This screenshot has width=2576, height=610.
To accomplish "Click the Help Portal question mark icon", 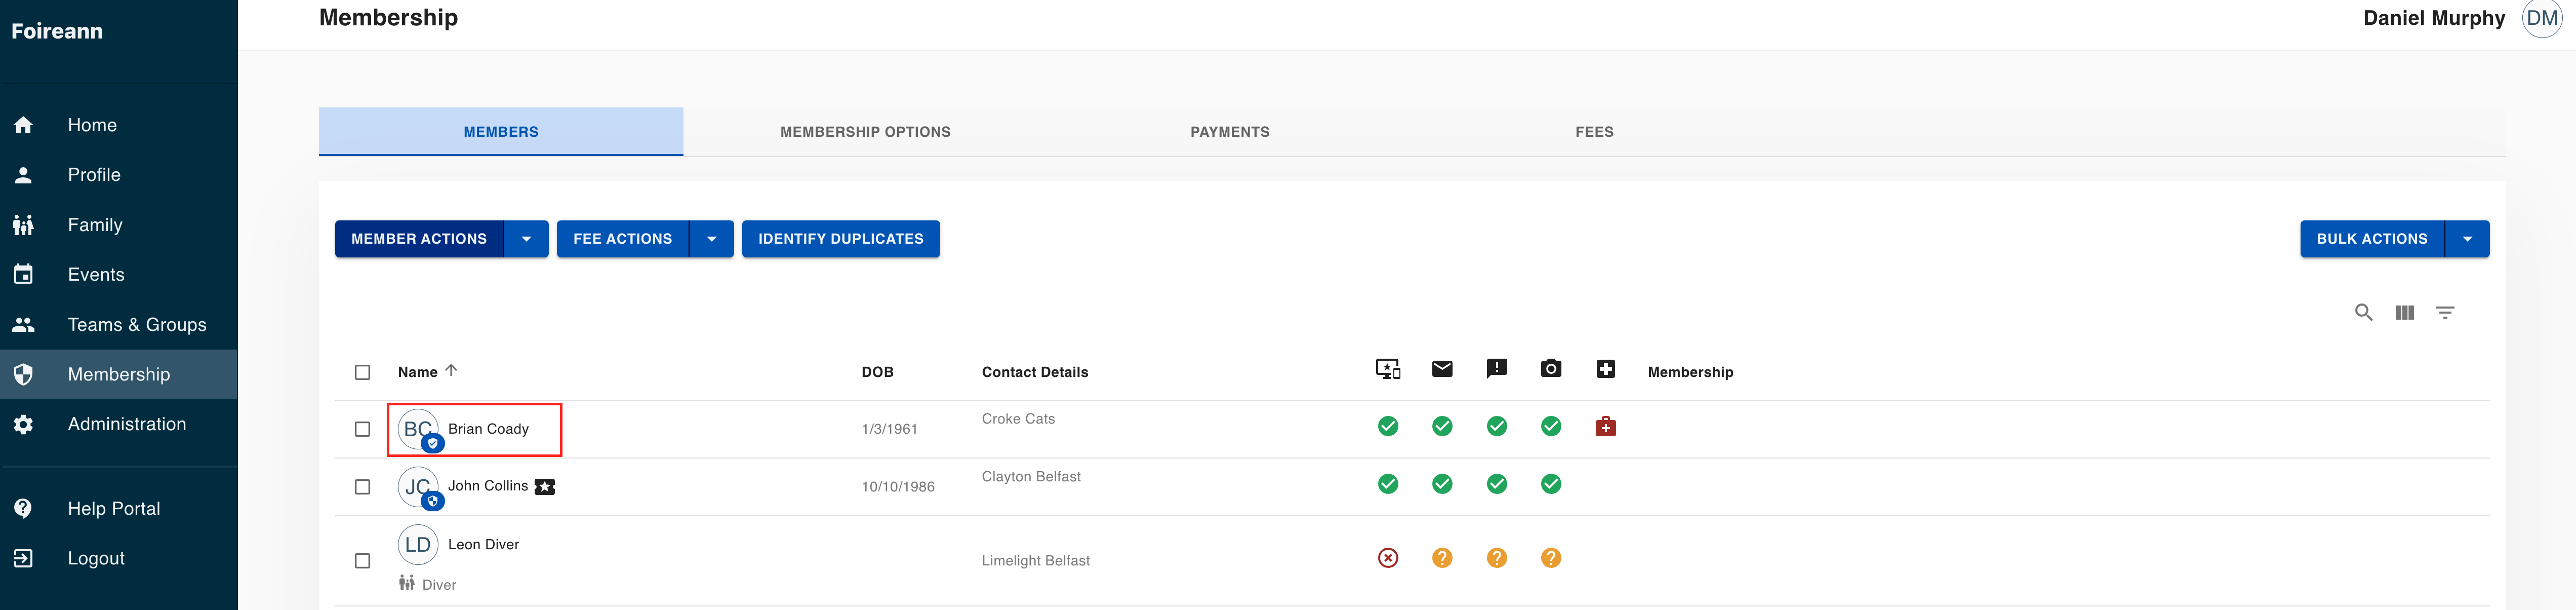I will coord(23,508).
